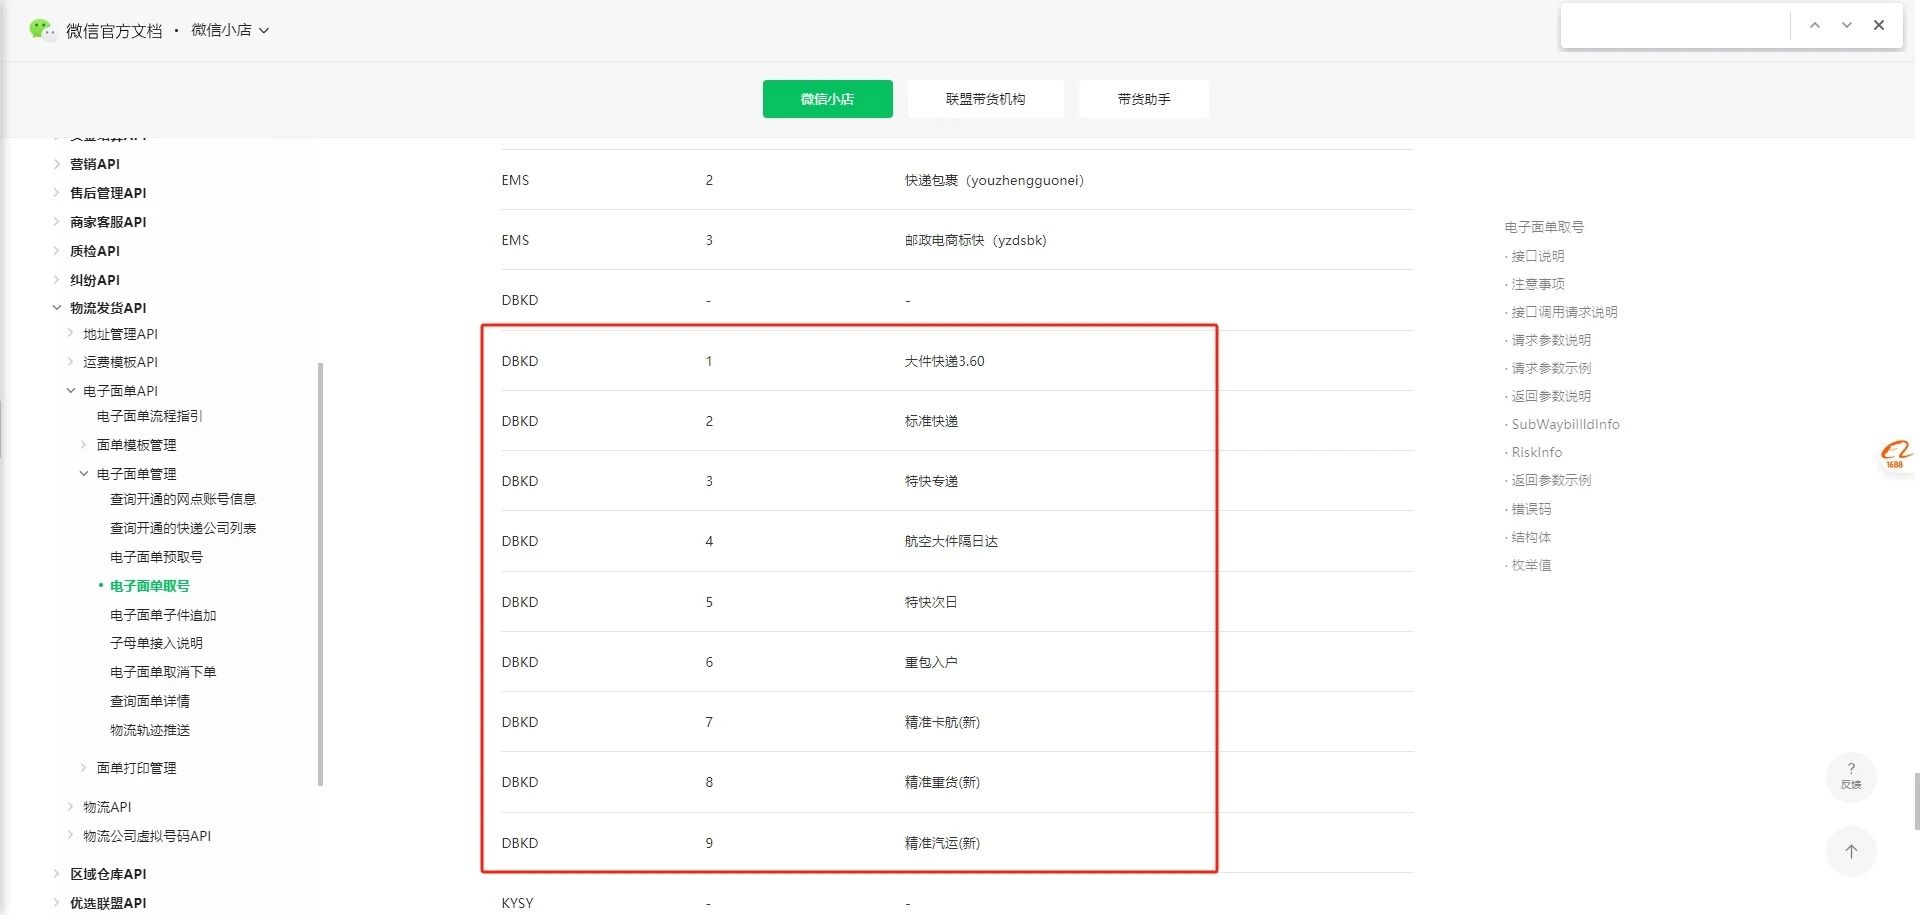Select the 航空大件隔日达 cell

pos(951,541)
